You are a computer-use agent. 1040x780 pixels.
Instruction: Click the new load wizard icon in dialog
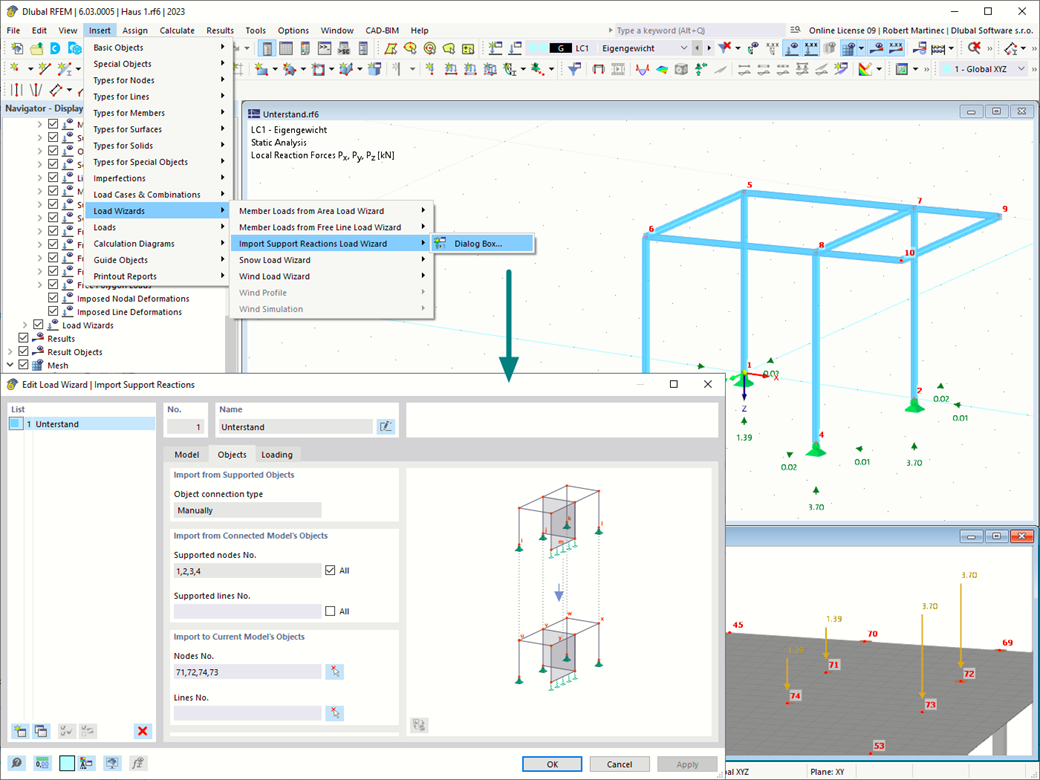point(20,731)
